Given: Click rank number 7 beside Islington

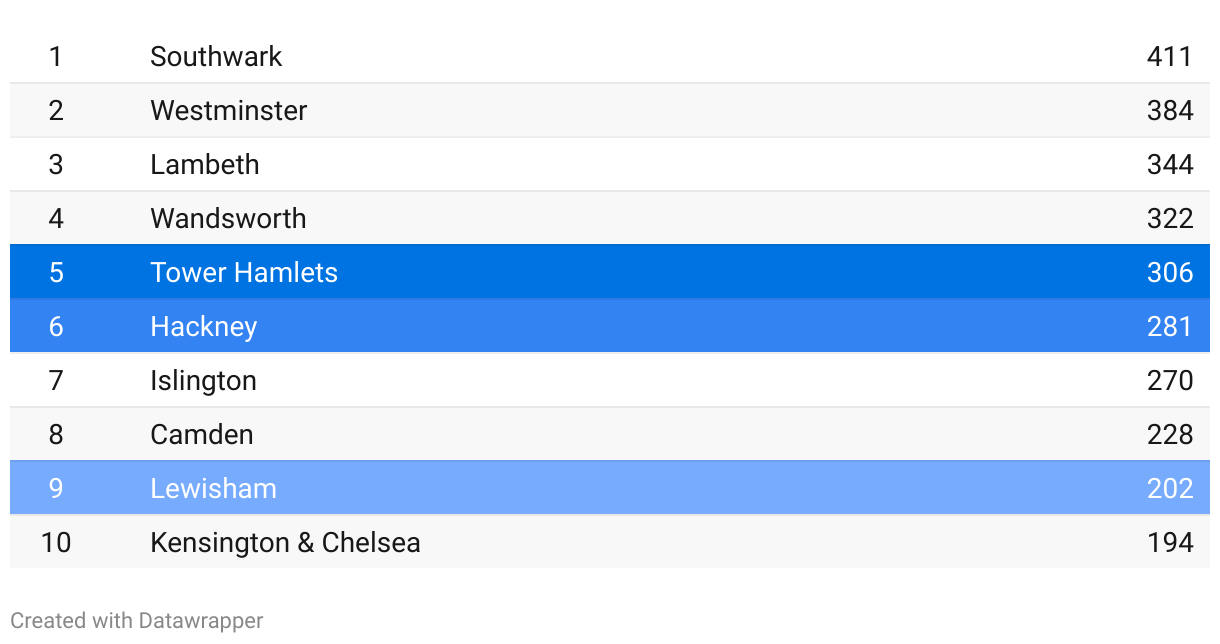Looking at the screenshot, I should [56, 381].
